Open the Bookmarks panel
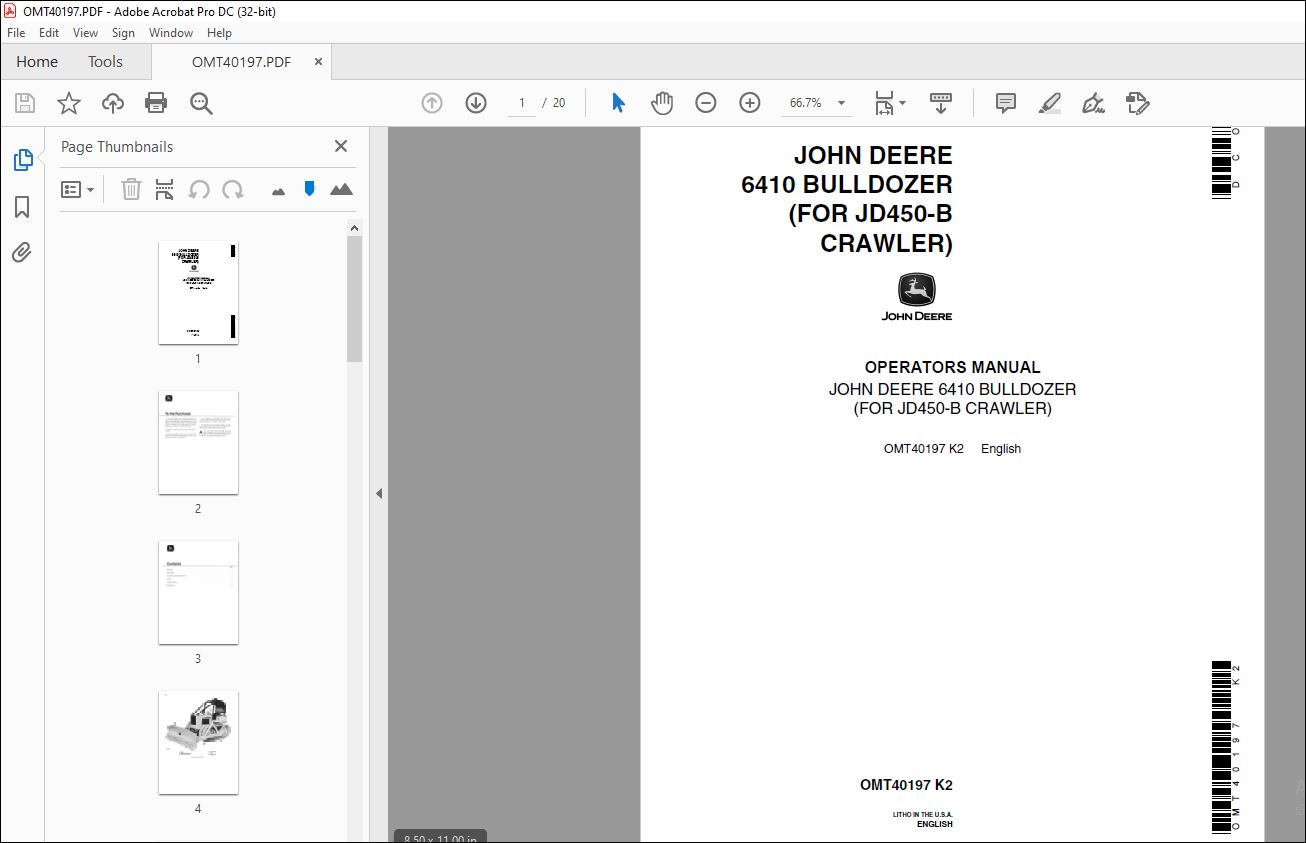Viewport: 1306px width, 843px height. tap(22, 207)
